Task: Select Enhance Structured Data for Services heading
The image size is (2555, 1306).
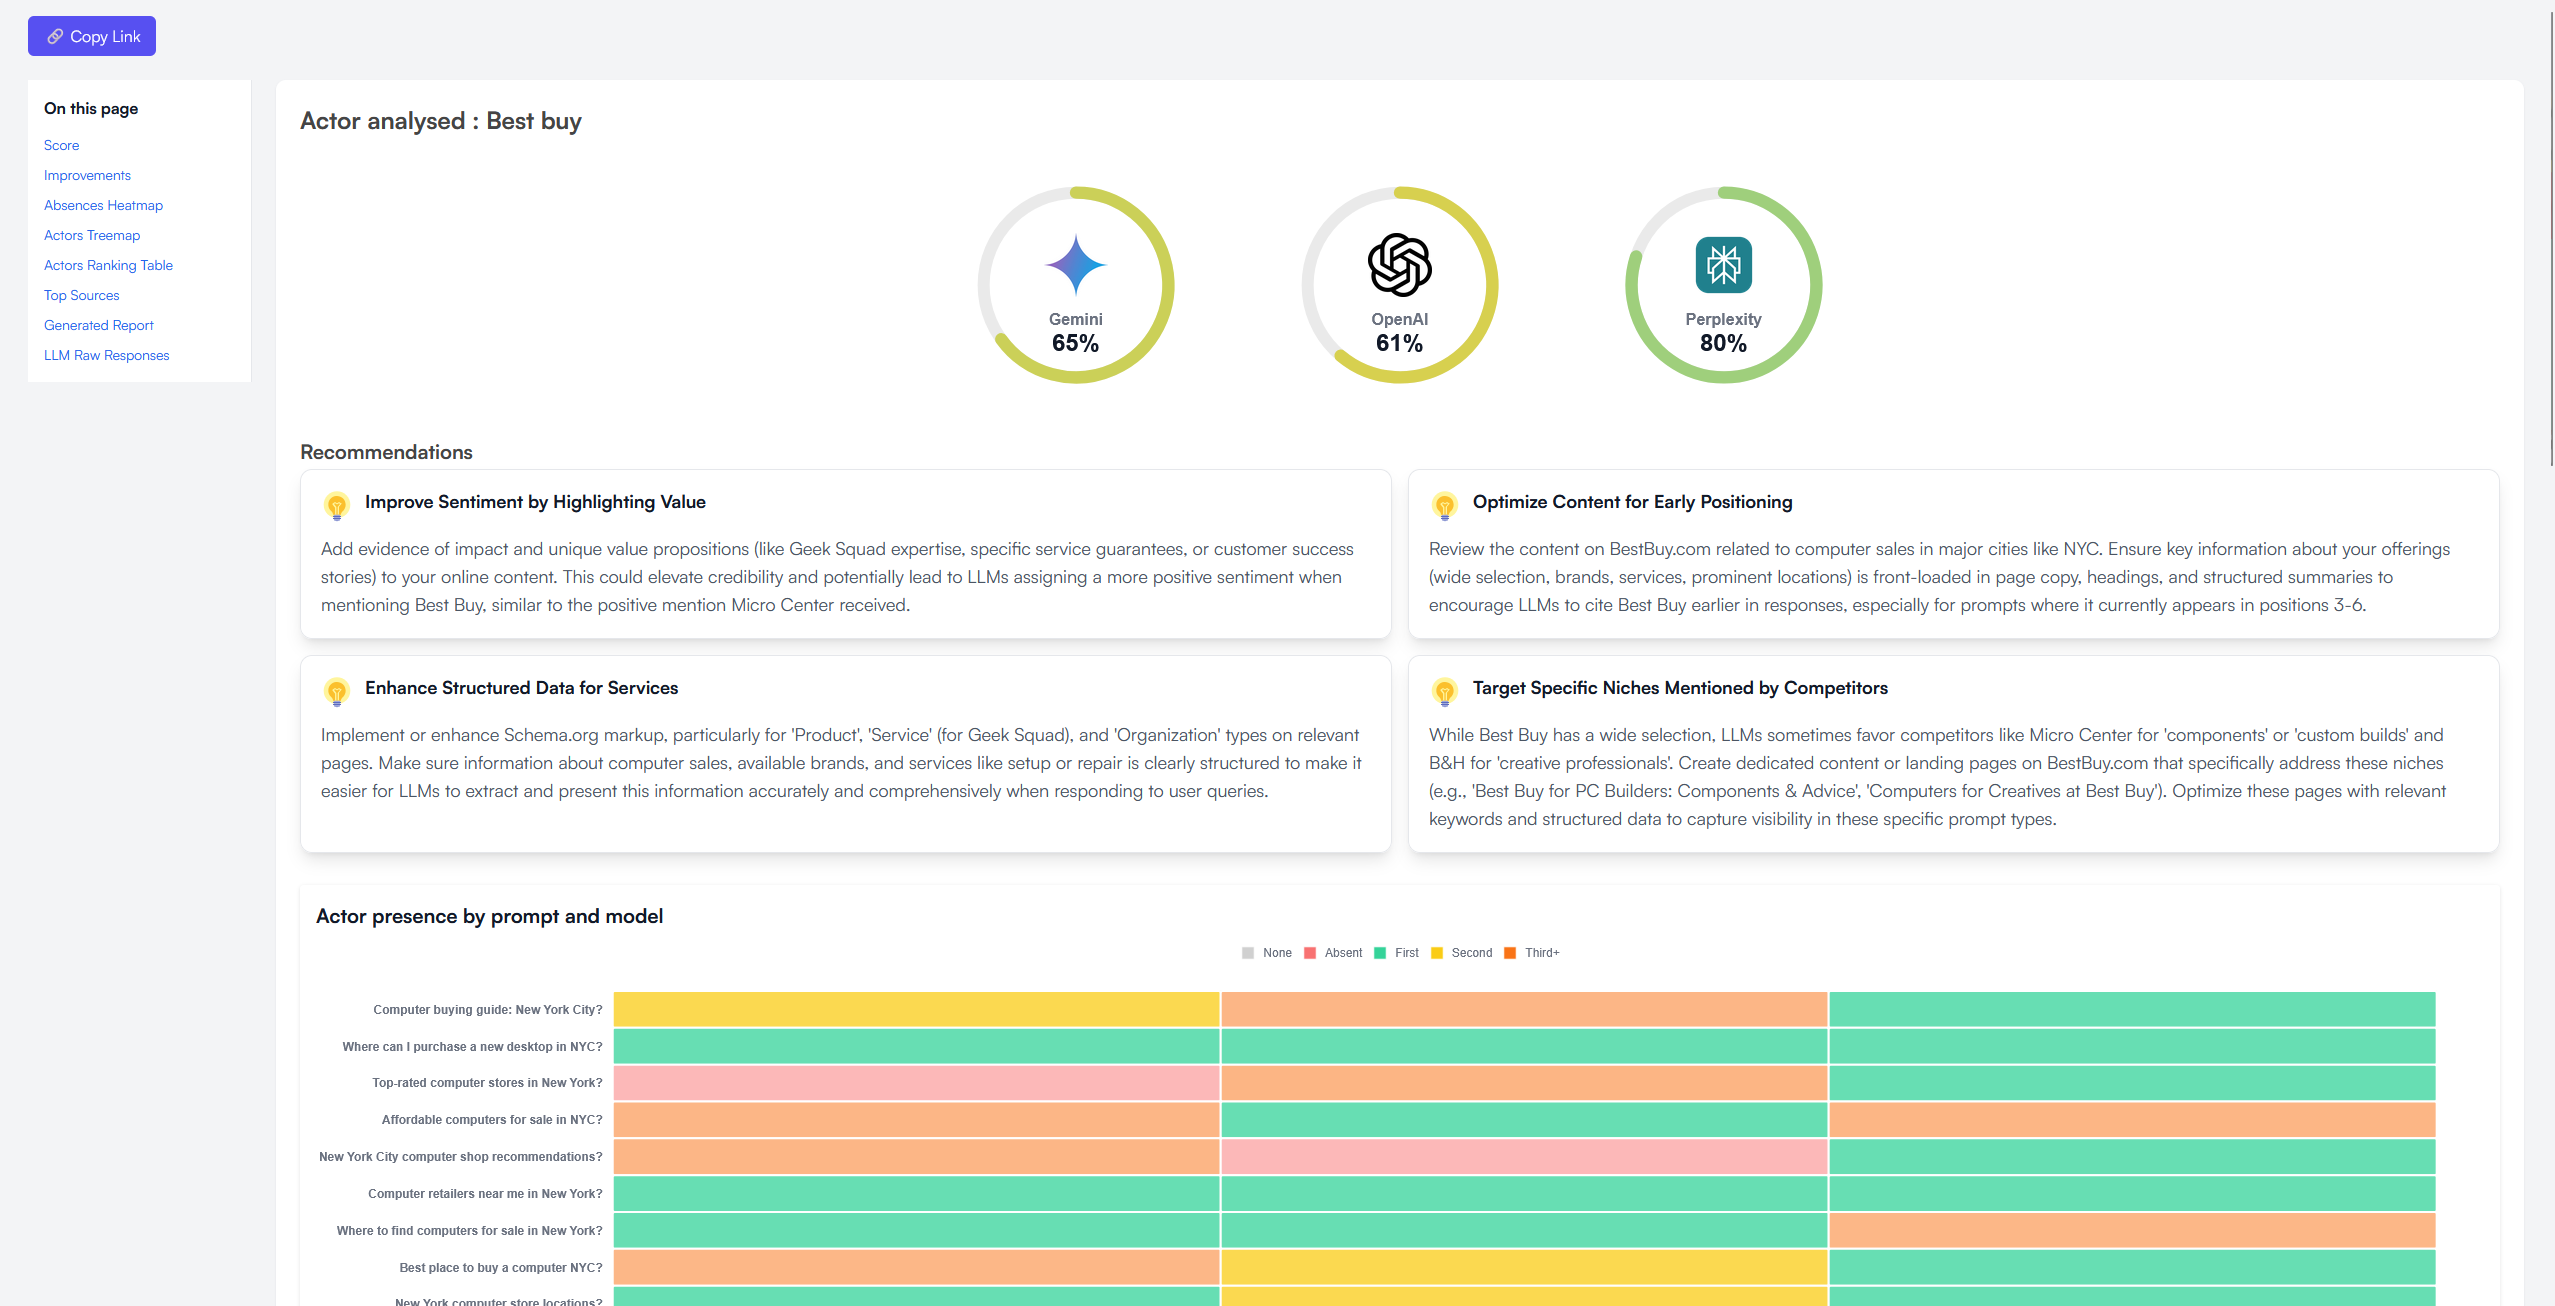Action: pos(521,688)
